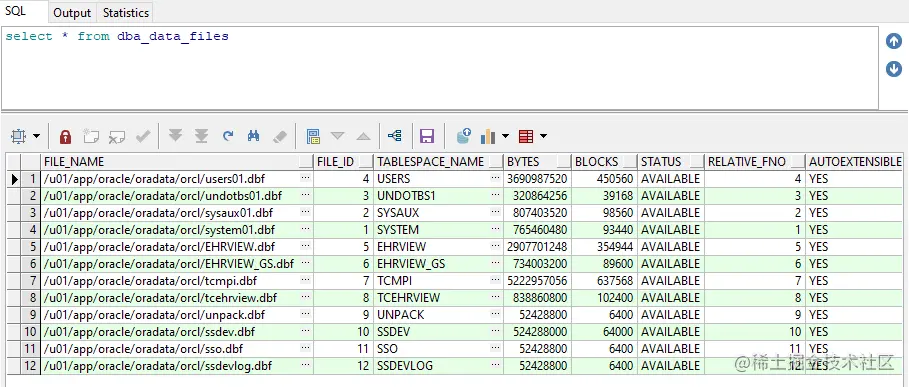
Task: Click sort button beside RELATIVE_FNO header
Action: [x=798, y=162]
